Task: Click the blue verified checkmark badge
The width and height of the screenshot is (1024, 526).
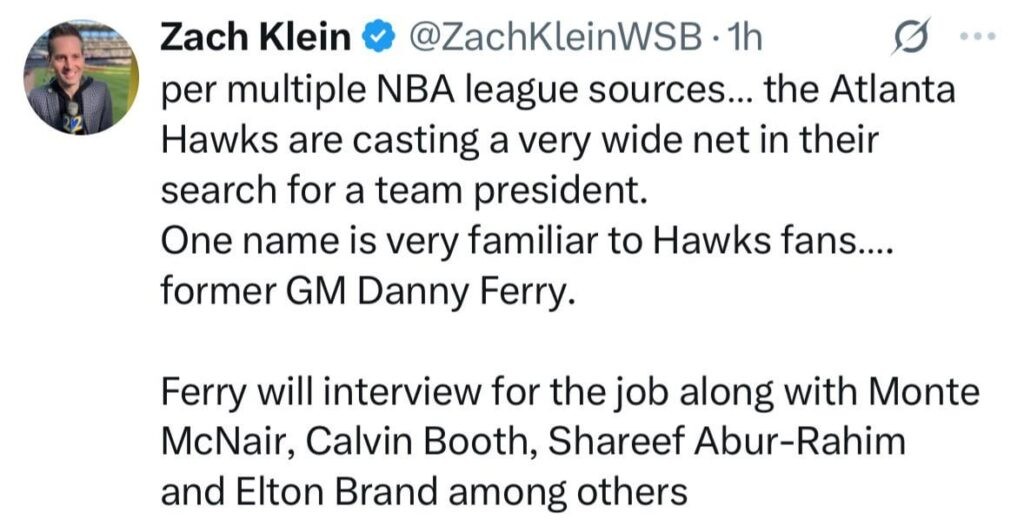Action: (x=375, y=39)
